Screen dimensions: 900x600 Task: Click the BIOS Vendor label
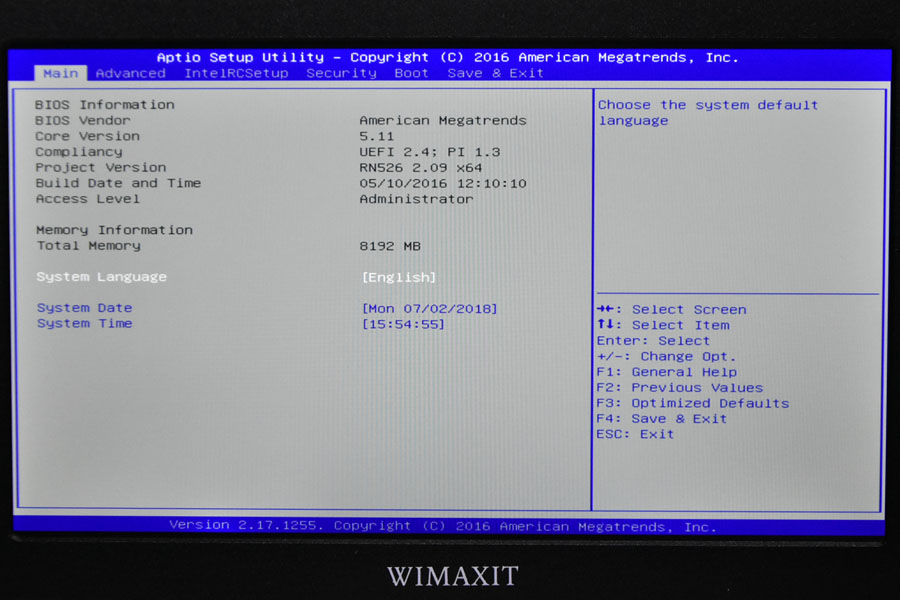pyautogui.click(x=83, y=121)
